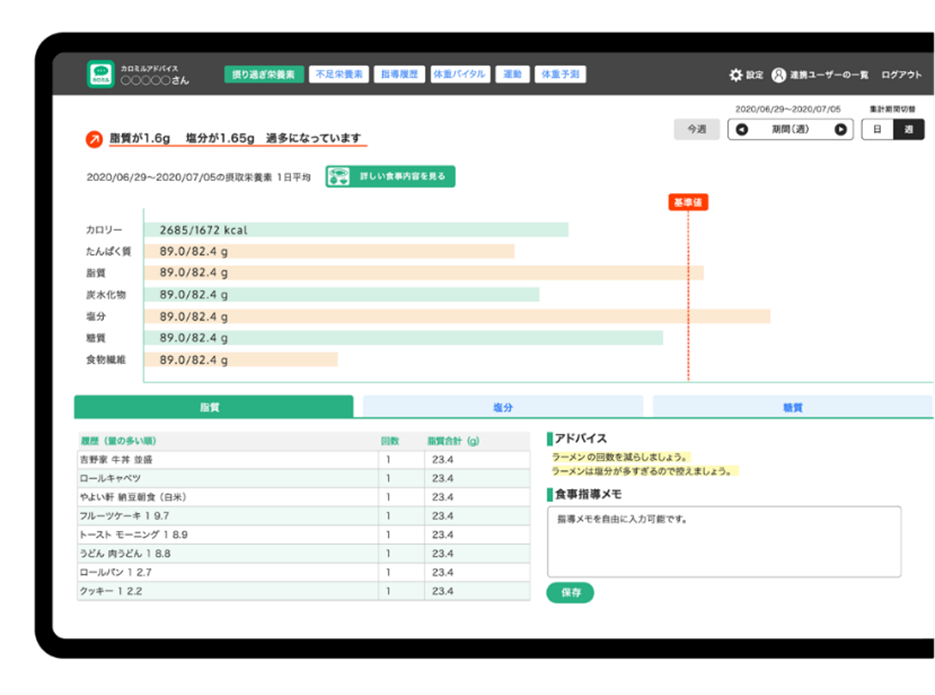Screen dimensions: 935x695
Task: Go to next week with right arrow
Action: [x=840, y=129]
